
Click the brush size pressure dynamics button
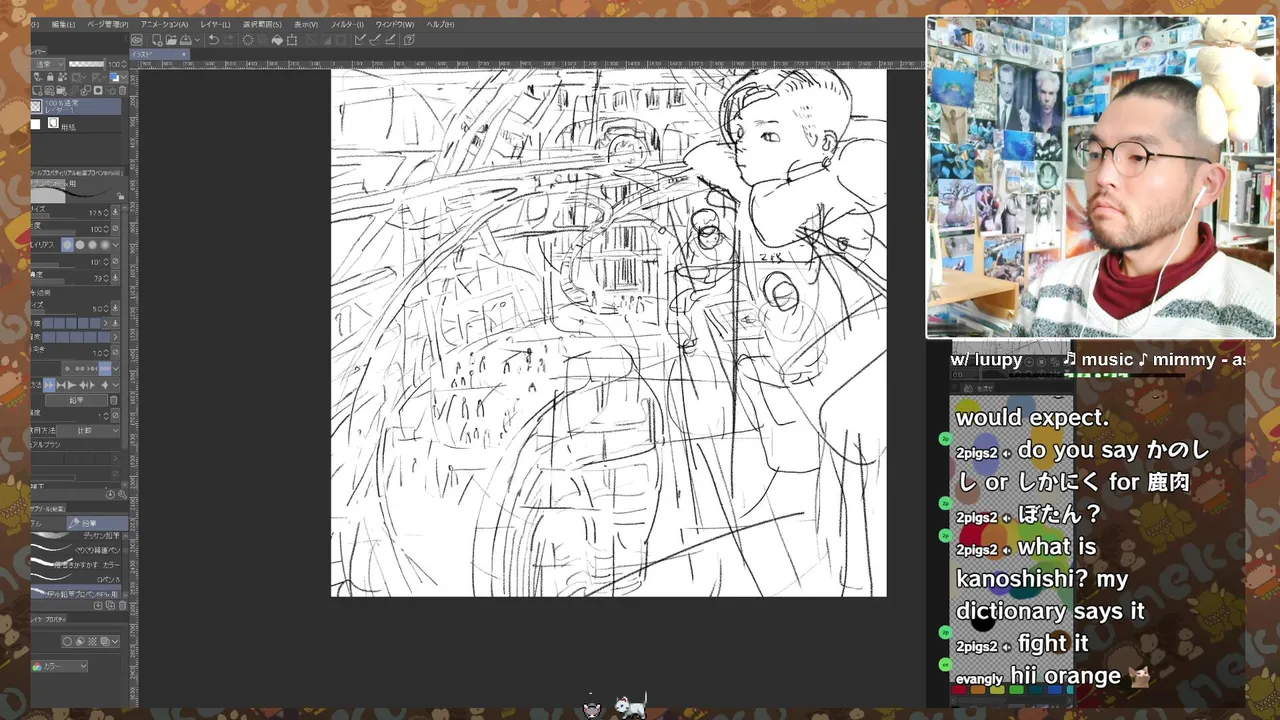pos(115,212)
